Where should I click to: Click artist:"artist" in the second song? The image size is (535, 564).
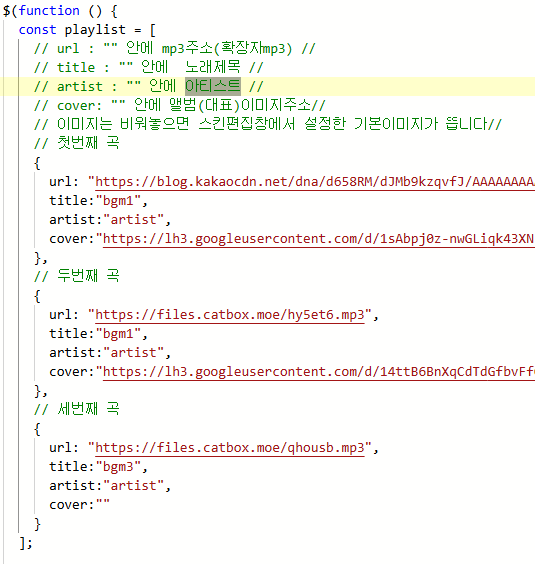point(110,352)
